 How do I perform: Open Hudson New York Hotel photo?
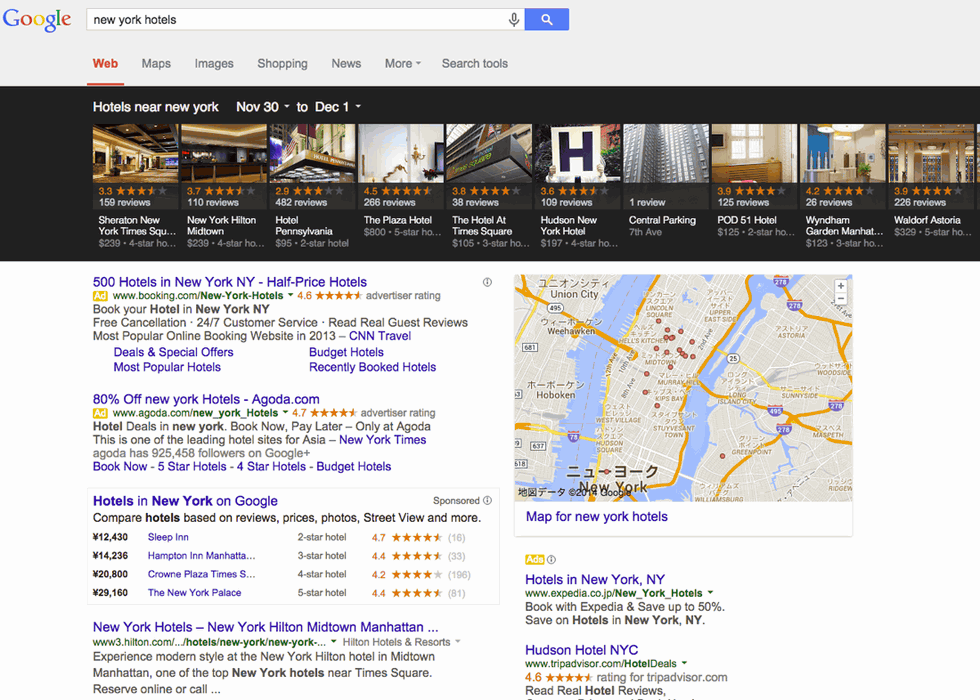coord(577,153)
